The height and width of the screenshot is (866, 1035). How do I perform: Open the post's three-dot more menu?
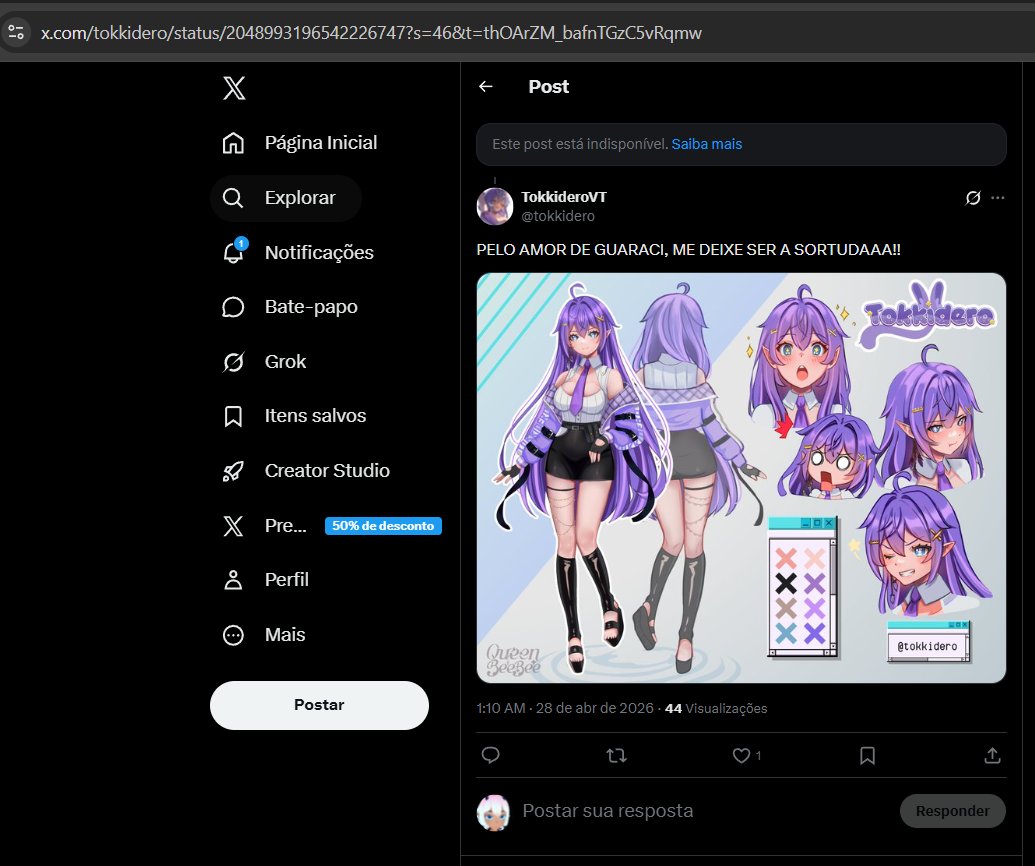tap(997, 197)
